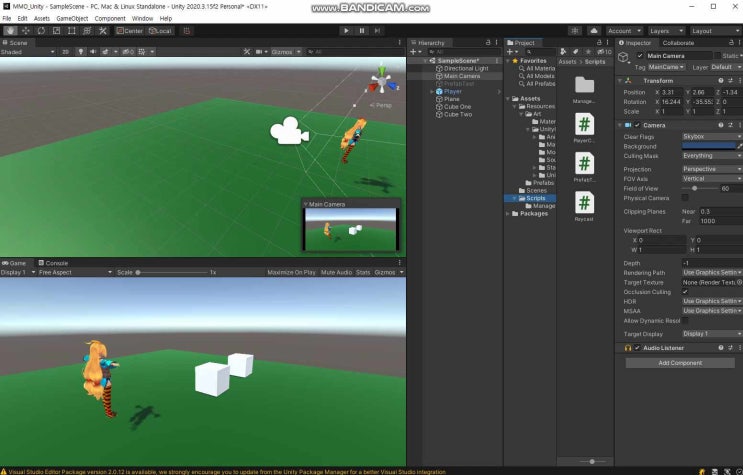Disable the Audio Listener component checkbox

pyautogui.click(x=637, y=348)
